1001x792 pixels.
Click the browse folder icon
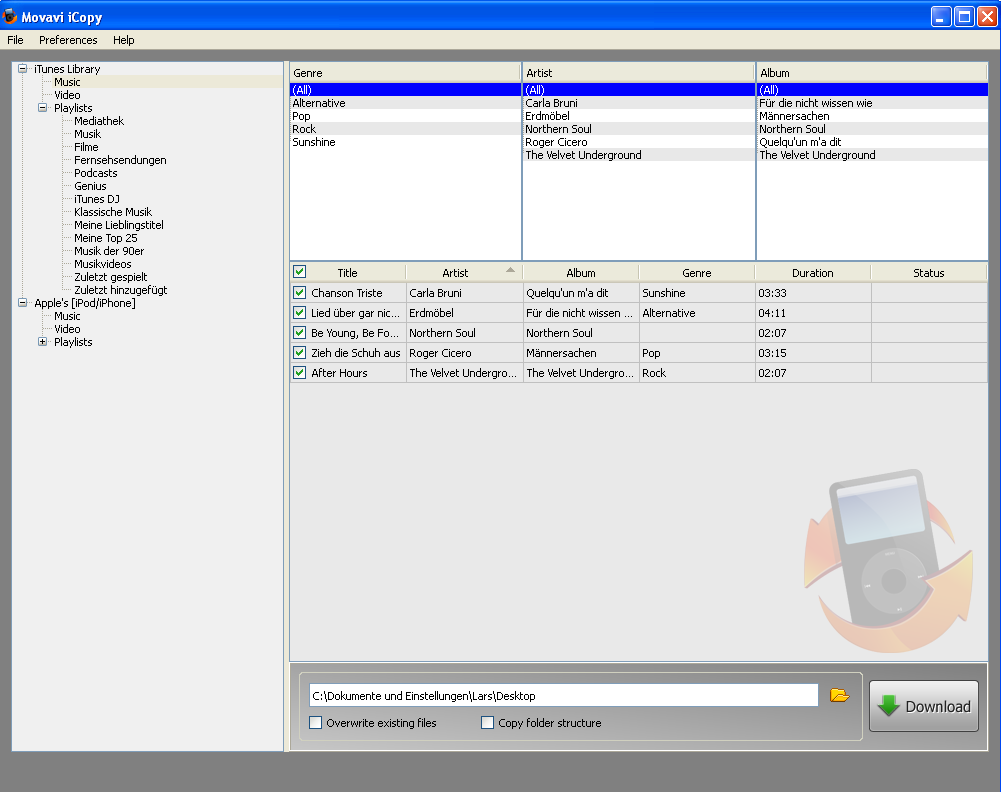(x=839, y=695)
